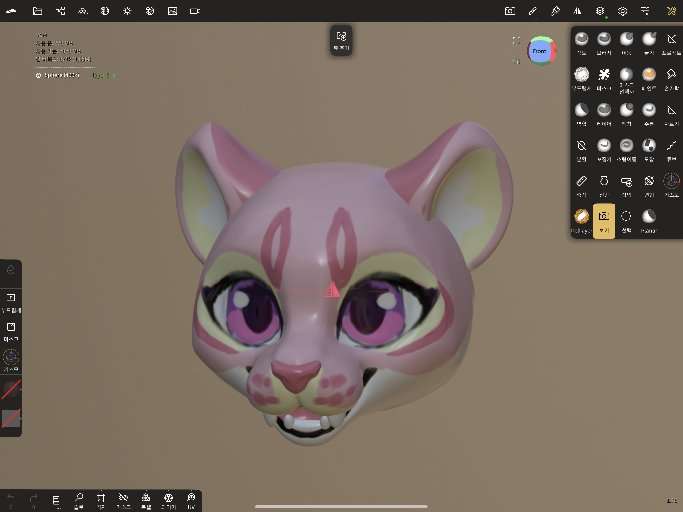Tap the expand icon left of view cube

pyautogui.click(x=516, y=41)
